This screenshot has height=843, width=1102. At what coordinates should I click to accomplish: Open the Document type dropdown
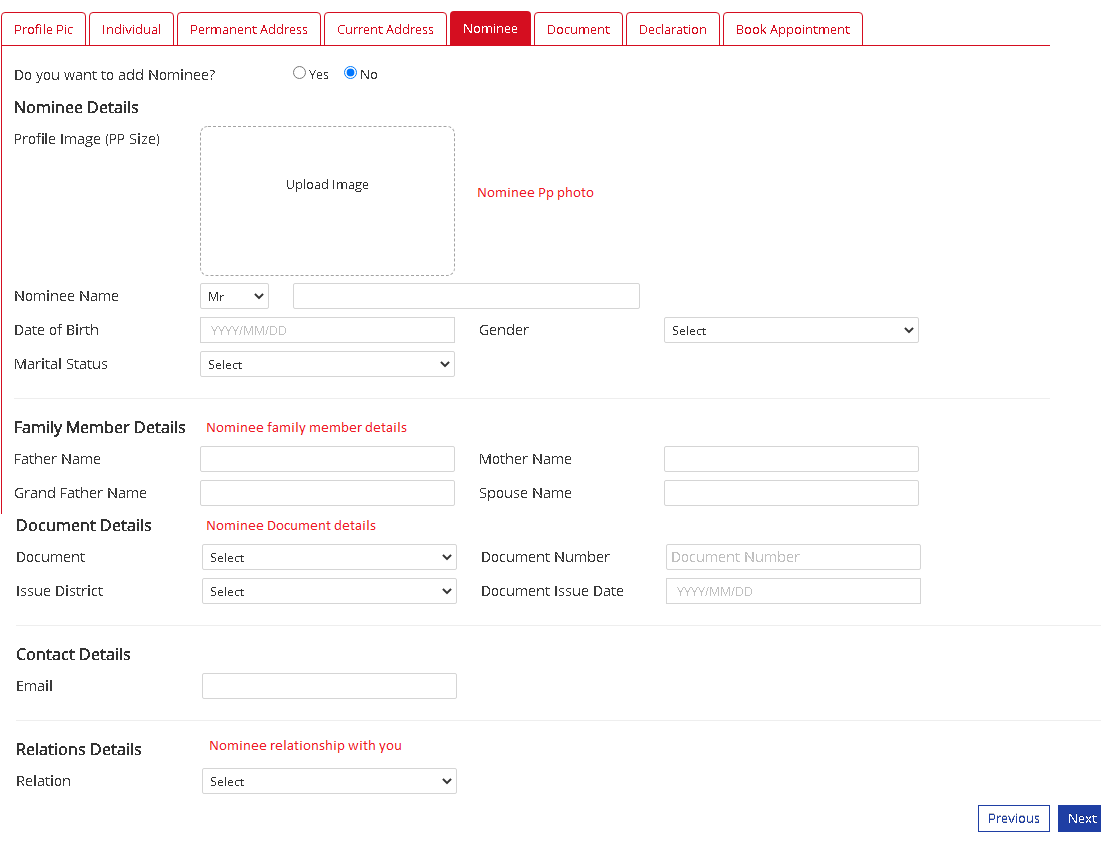pyautogui.click(x=329, y=558)
